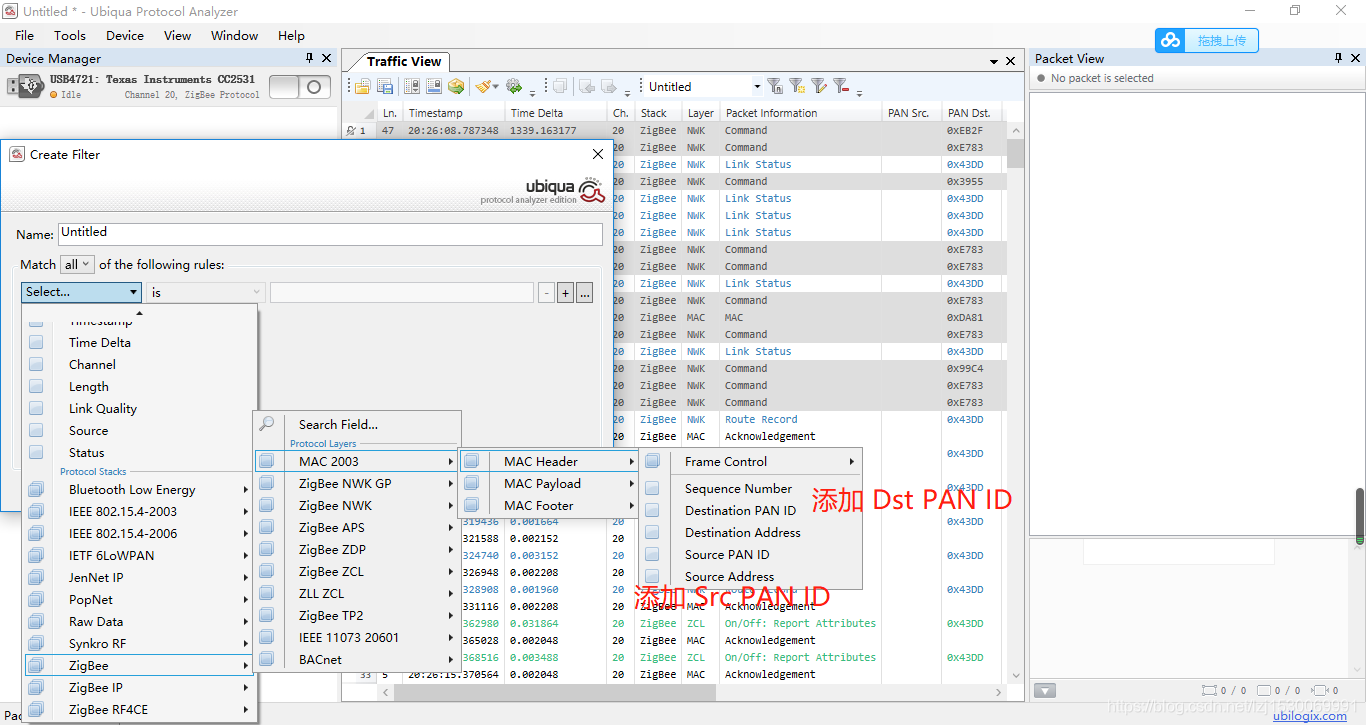The image size is (1366, 725).
Task: Click the minus remove-rule button
Action: [x=546, y=293]
